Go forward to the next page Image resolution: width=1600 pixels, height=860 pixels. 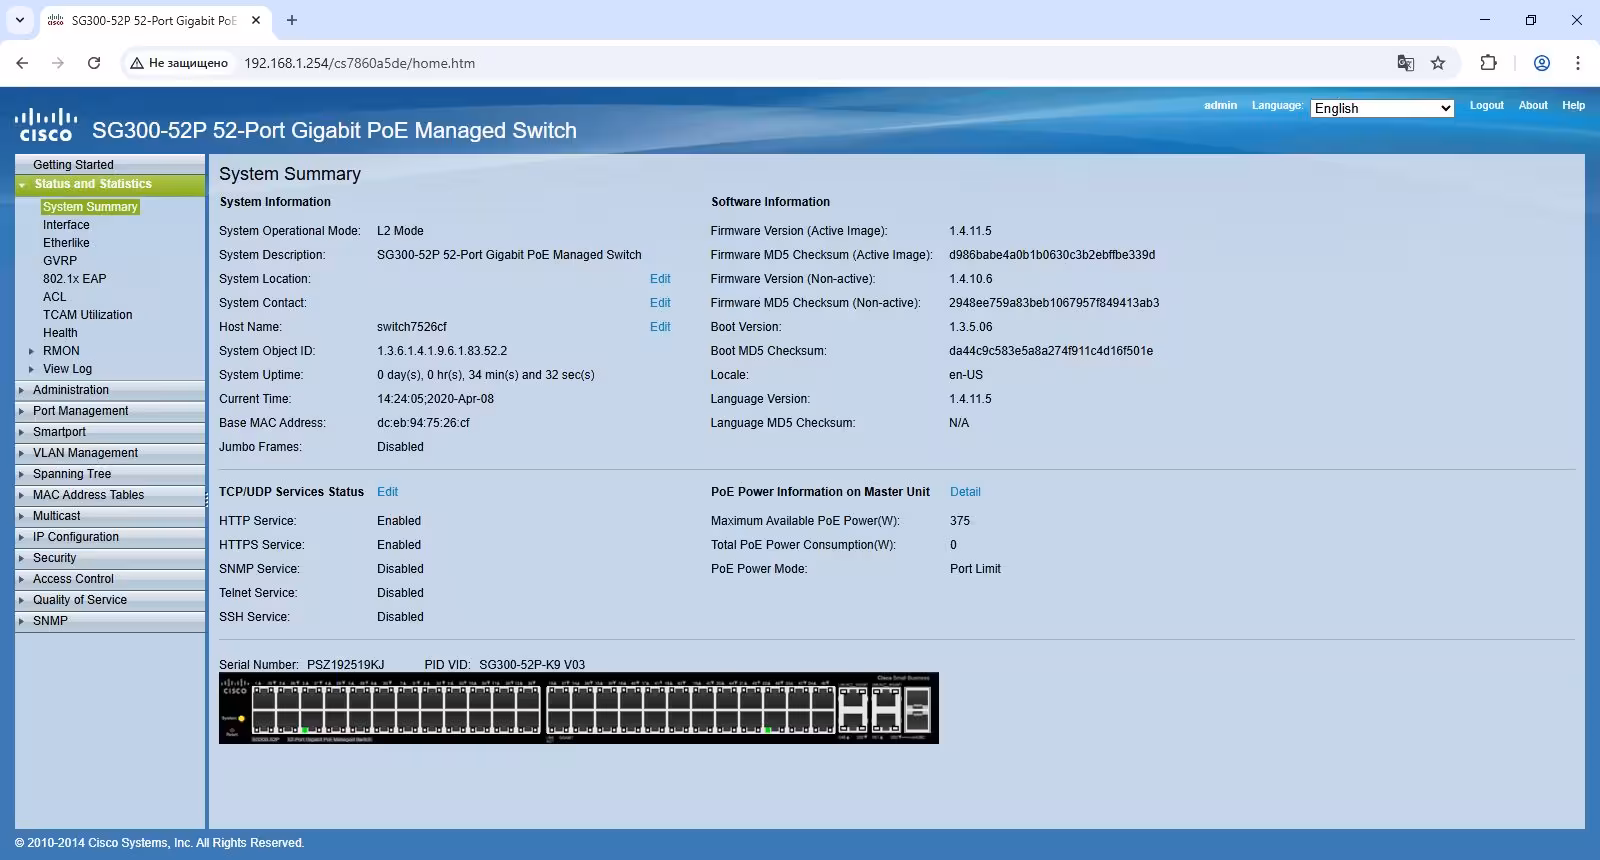(x=58, y=63)
